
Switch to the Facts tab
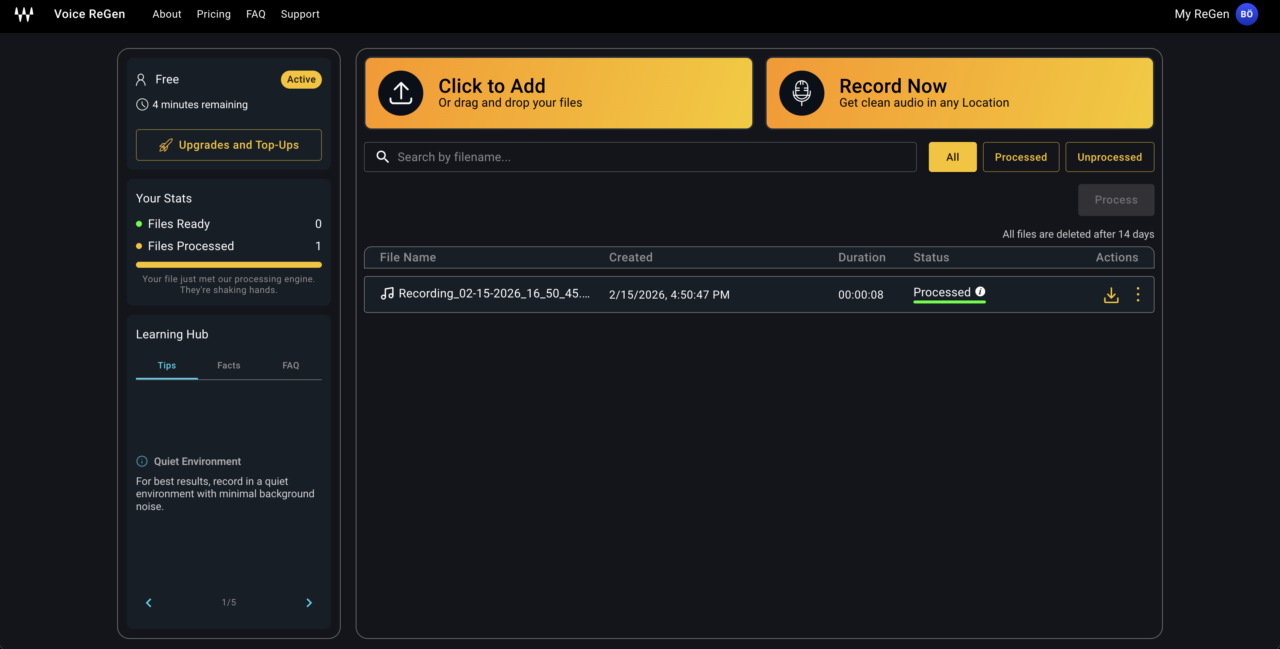[x=229, y=366]
